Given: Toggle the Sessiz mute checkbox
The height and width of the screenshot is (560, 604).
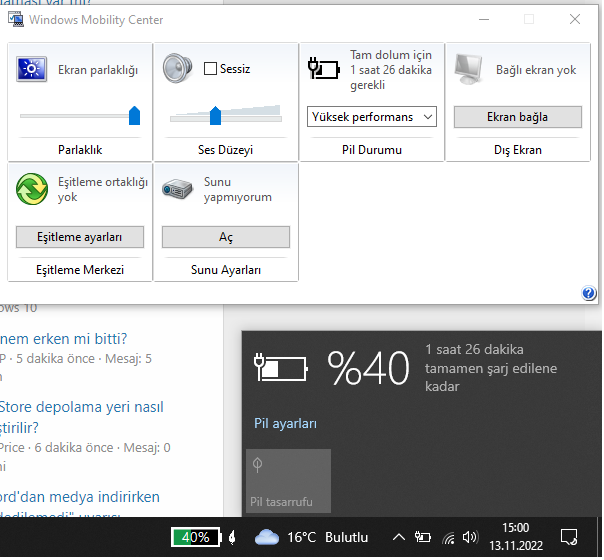Looking at the screenshot, I should (x=211, y=69).
